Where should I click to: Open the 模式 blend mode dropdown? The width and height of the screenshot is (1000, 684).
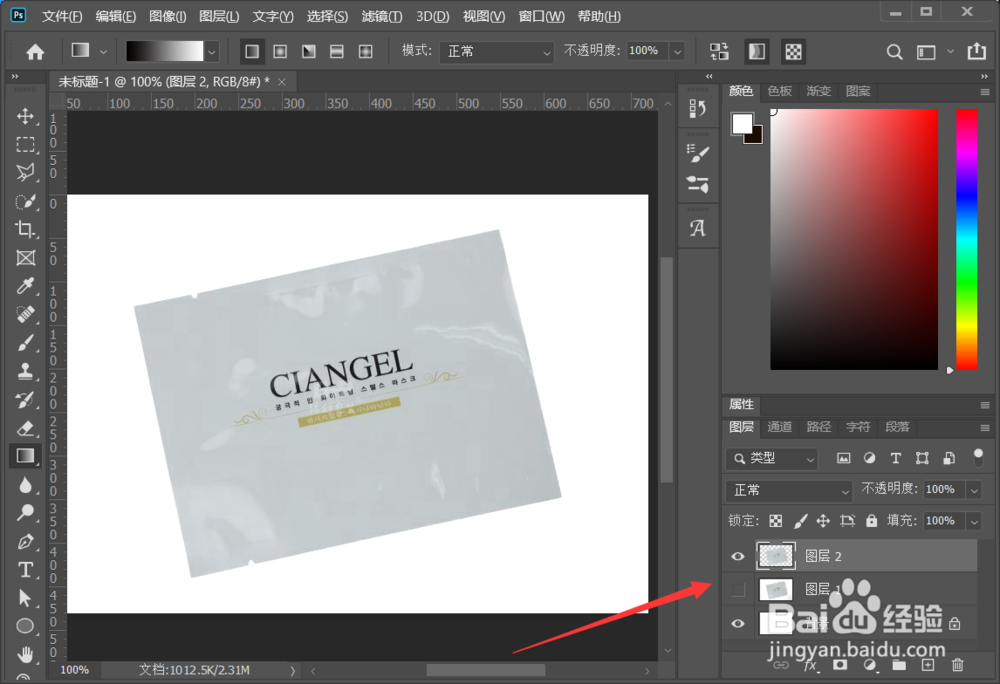(x=497, y=51)
